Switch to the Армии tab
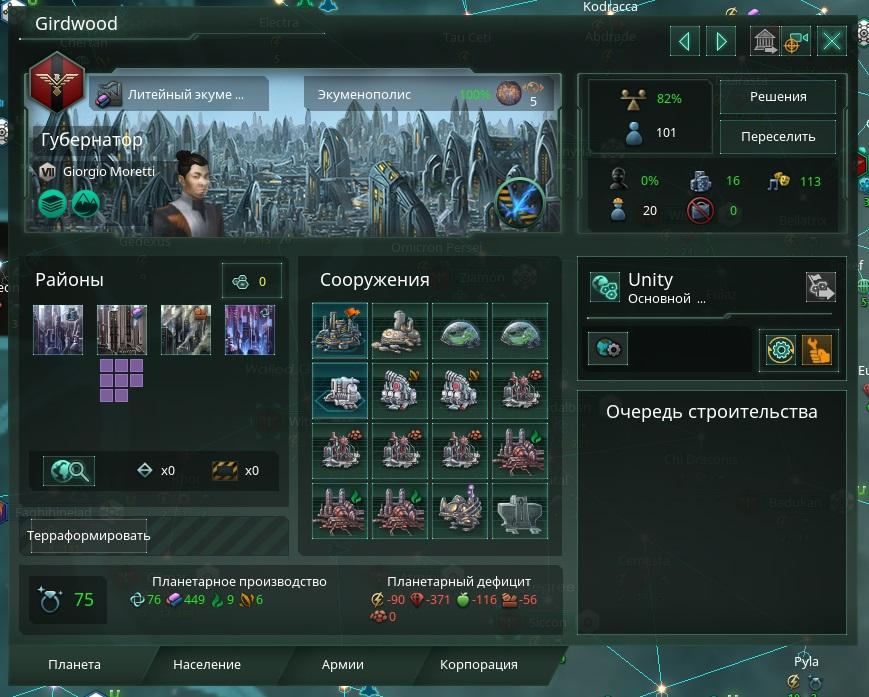The image size is (869, 697). point(343,664)
